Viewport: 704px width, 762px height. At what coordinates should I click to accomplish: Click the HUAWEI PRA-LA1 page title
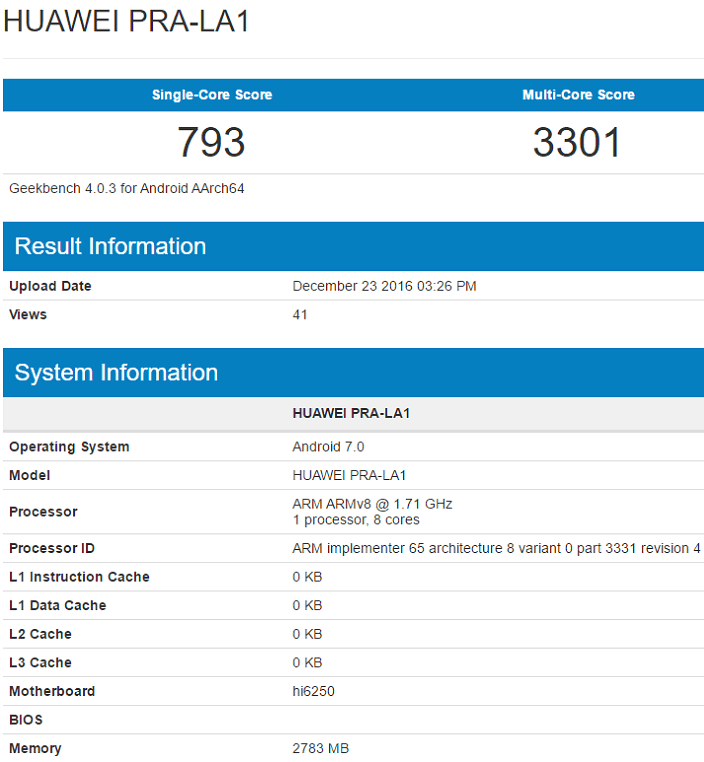point(126,21)
